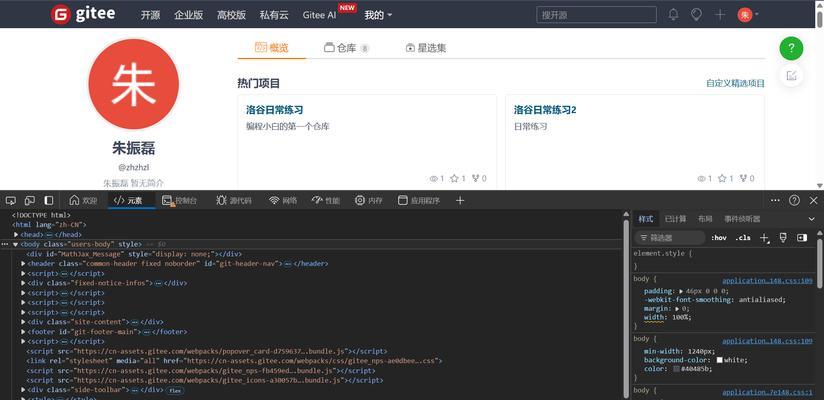Click the green help question mark button

(x=791, y=49)
